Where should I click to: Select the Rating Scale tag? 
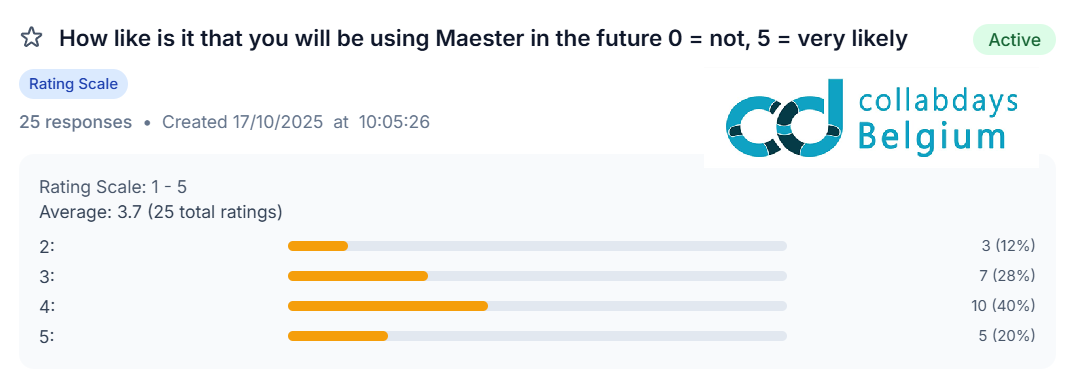[73, 84]
